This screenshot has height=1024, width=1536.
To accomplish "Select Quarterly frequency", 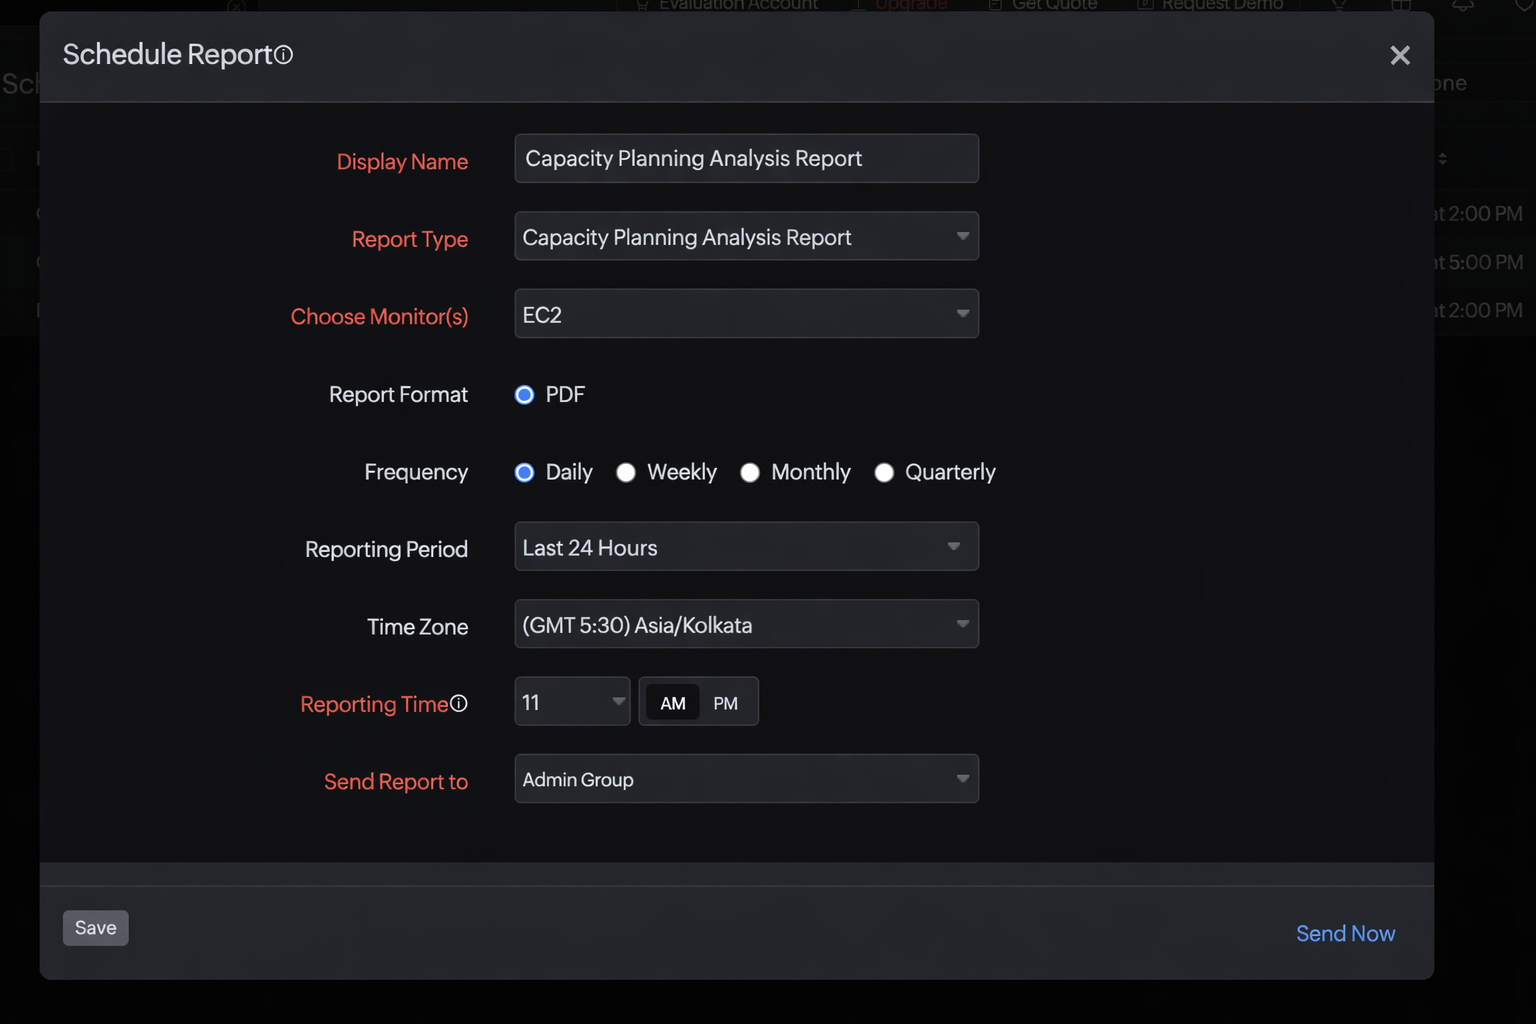I will [884, 472].
